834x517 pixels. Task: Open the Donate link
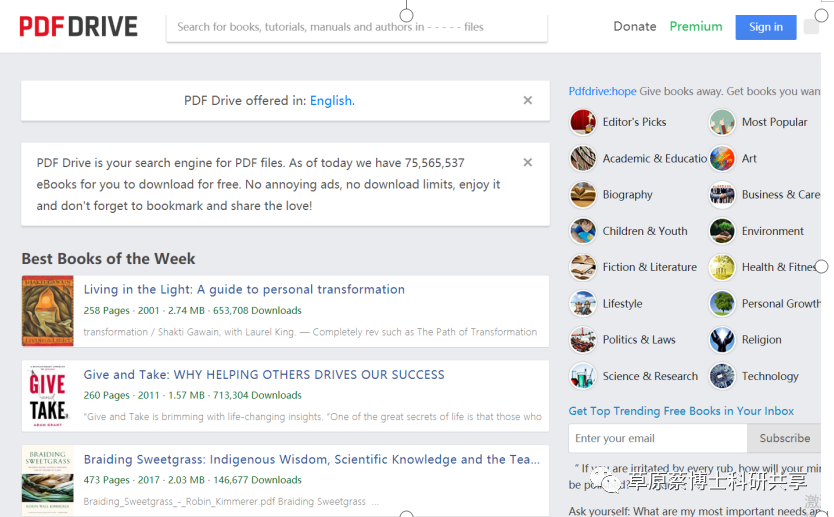[x=635, y=27]
